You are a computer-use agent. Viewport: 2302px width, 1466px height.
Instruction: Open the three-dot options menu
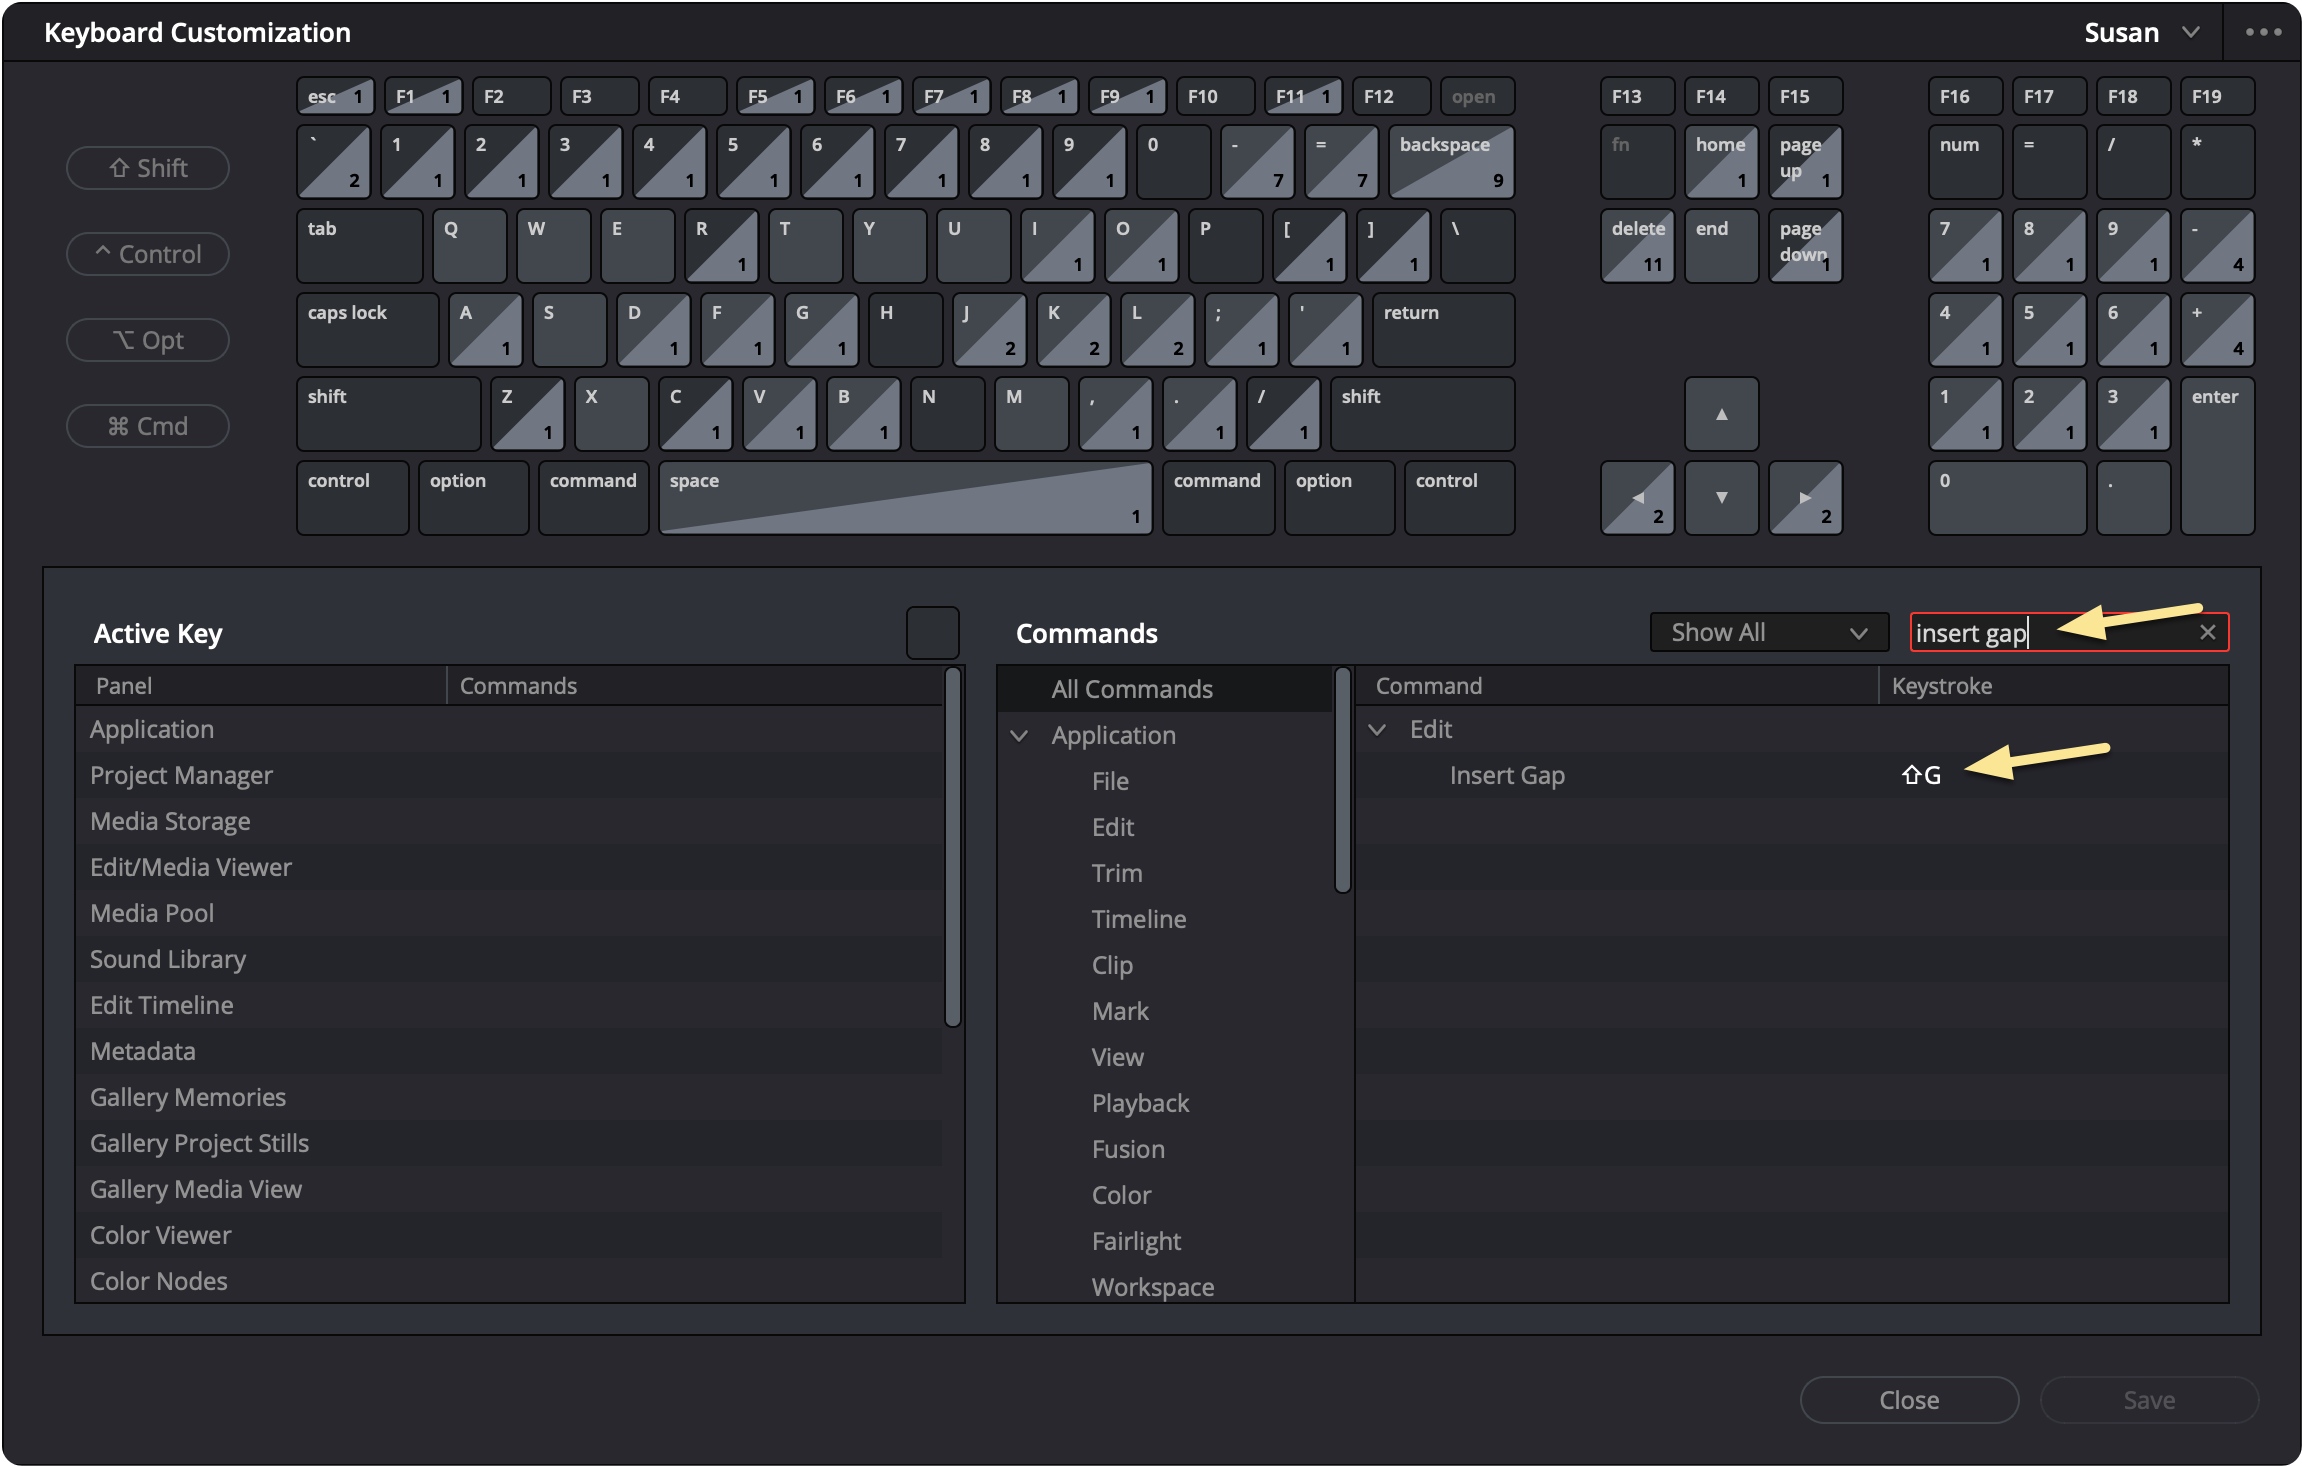tap(2263, 32)
